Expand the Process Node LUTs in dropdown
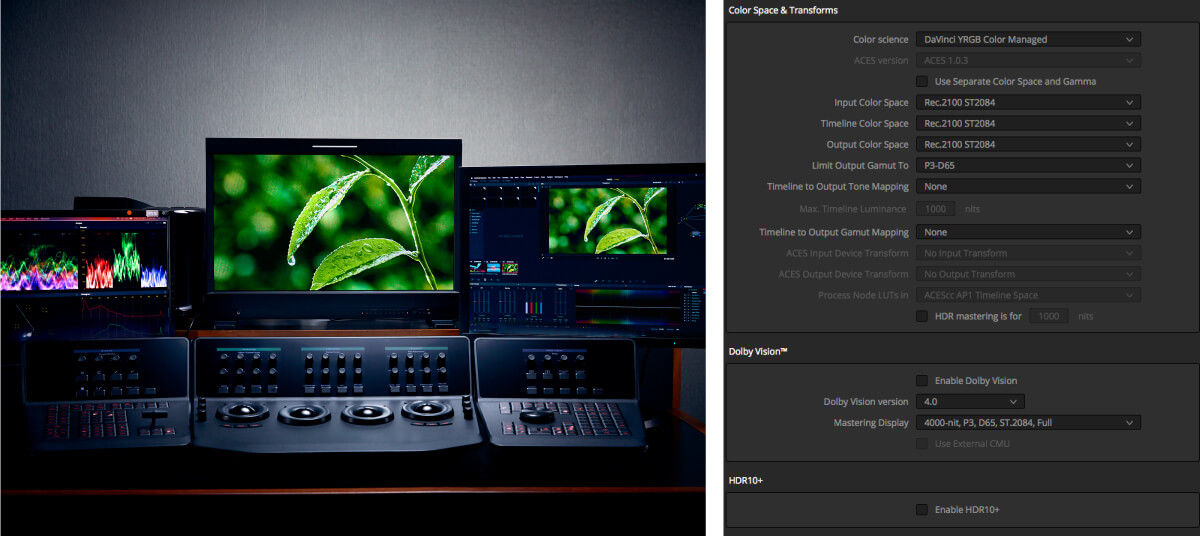1200x536 pixels. tap(1027, 295)
